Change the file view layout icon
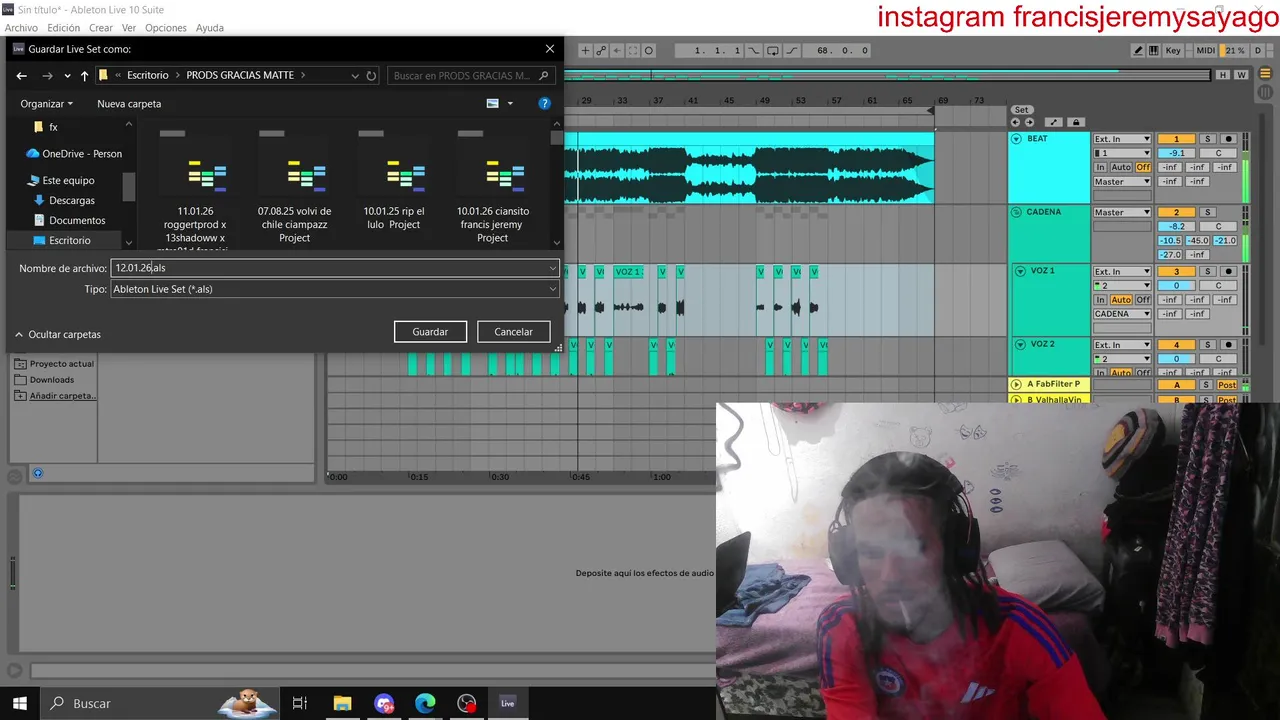 pyautogui.click(x=492, y=103)
